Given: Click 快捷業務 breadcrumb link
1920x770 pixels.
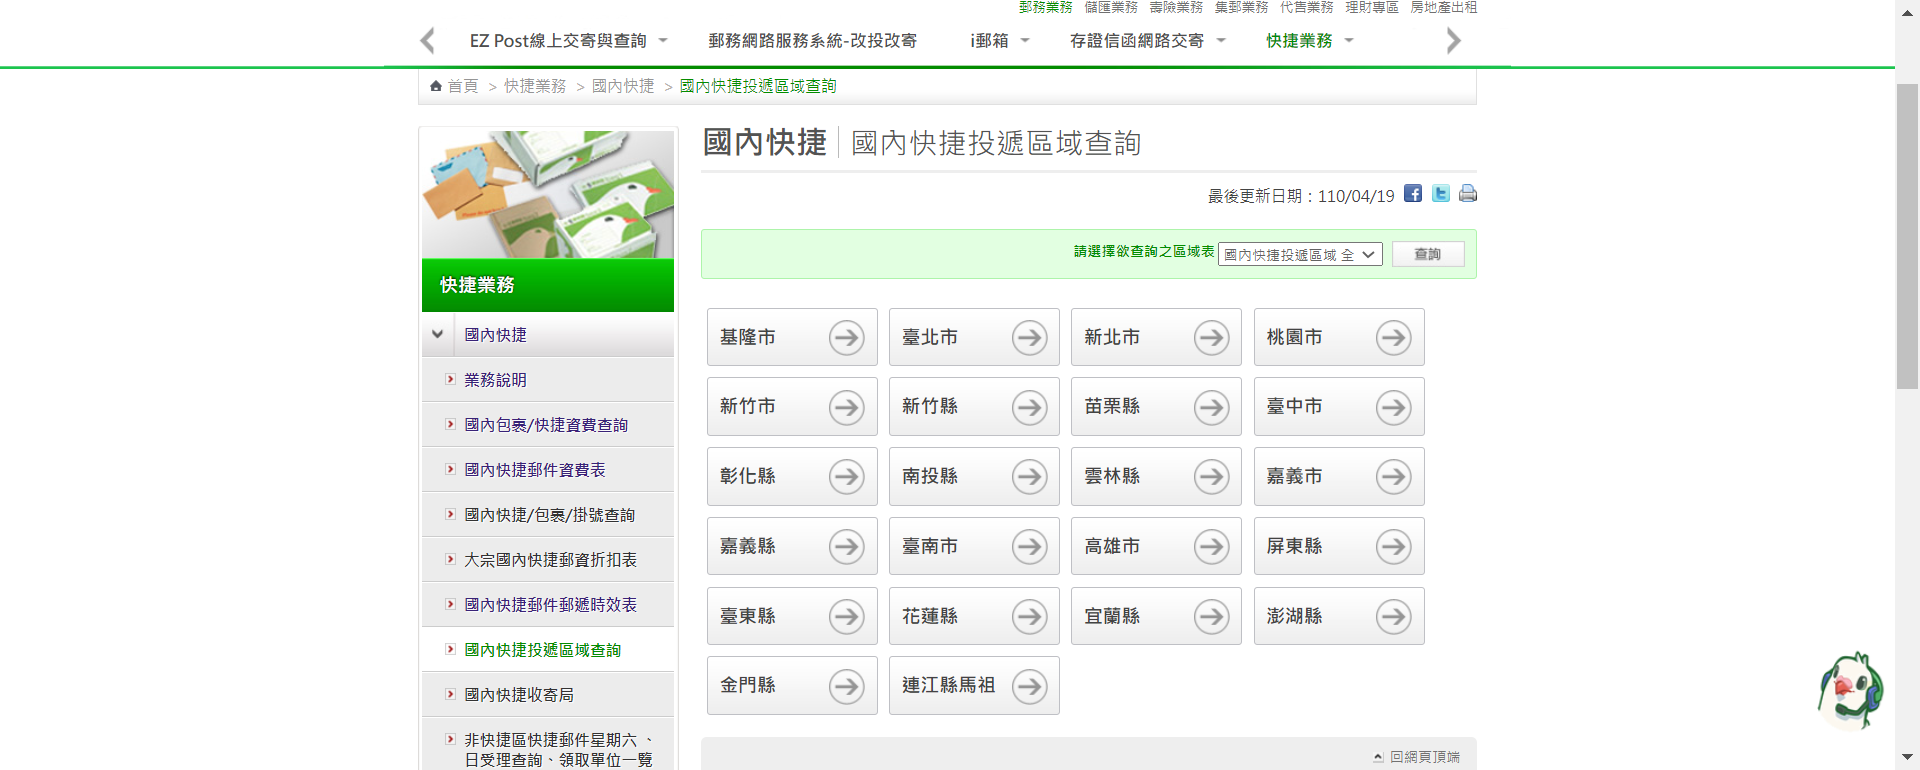Looking at the screenshot, I should [535, 86].
